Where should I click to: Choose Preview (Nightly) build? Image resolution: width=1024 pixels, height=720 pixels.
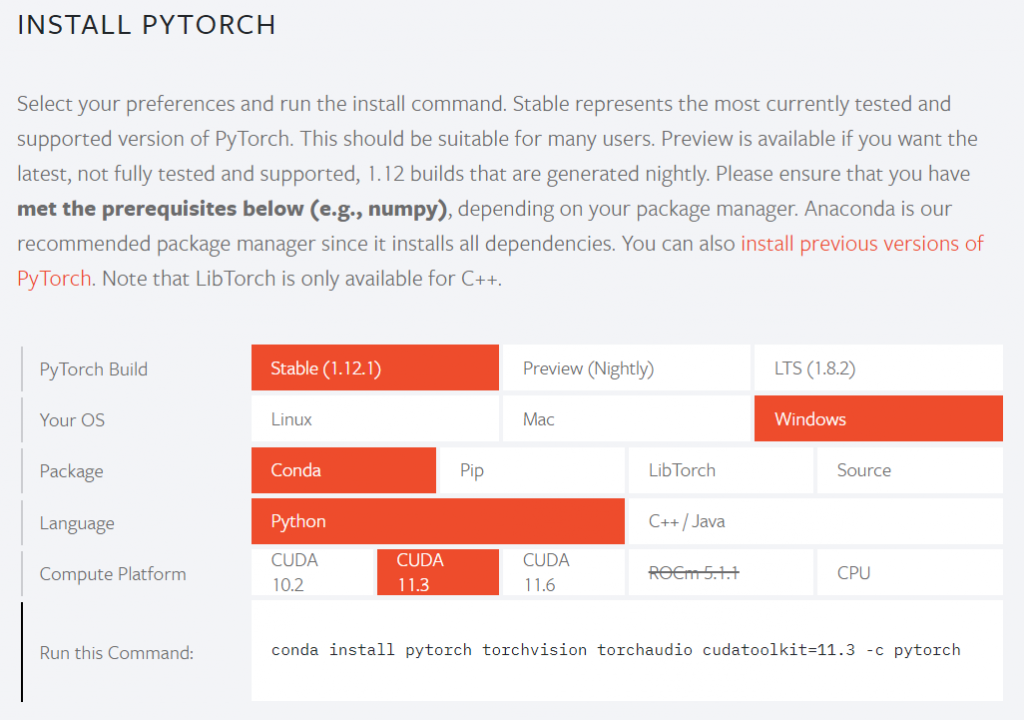click(625, 368)
